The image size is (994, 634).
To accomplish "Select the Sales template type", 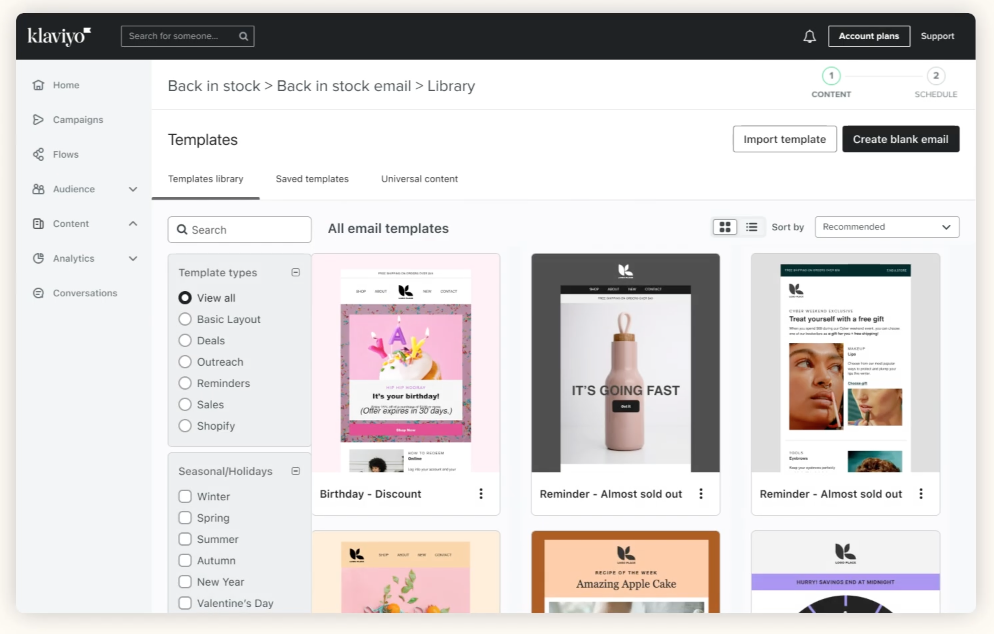I will (x=185, y=404).
